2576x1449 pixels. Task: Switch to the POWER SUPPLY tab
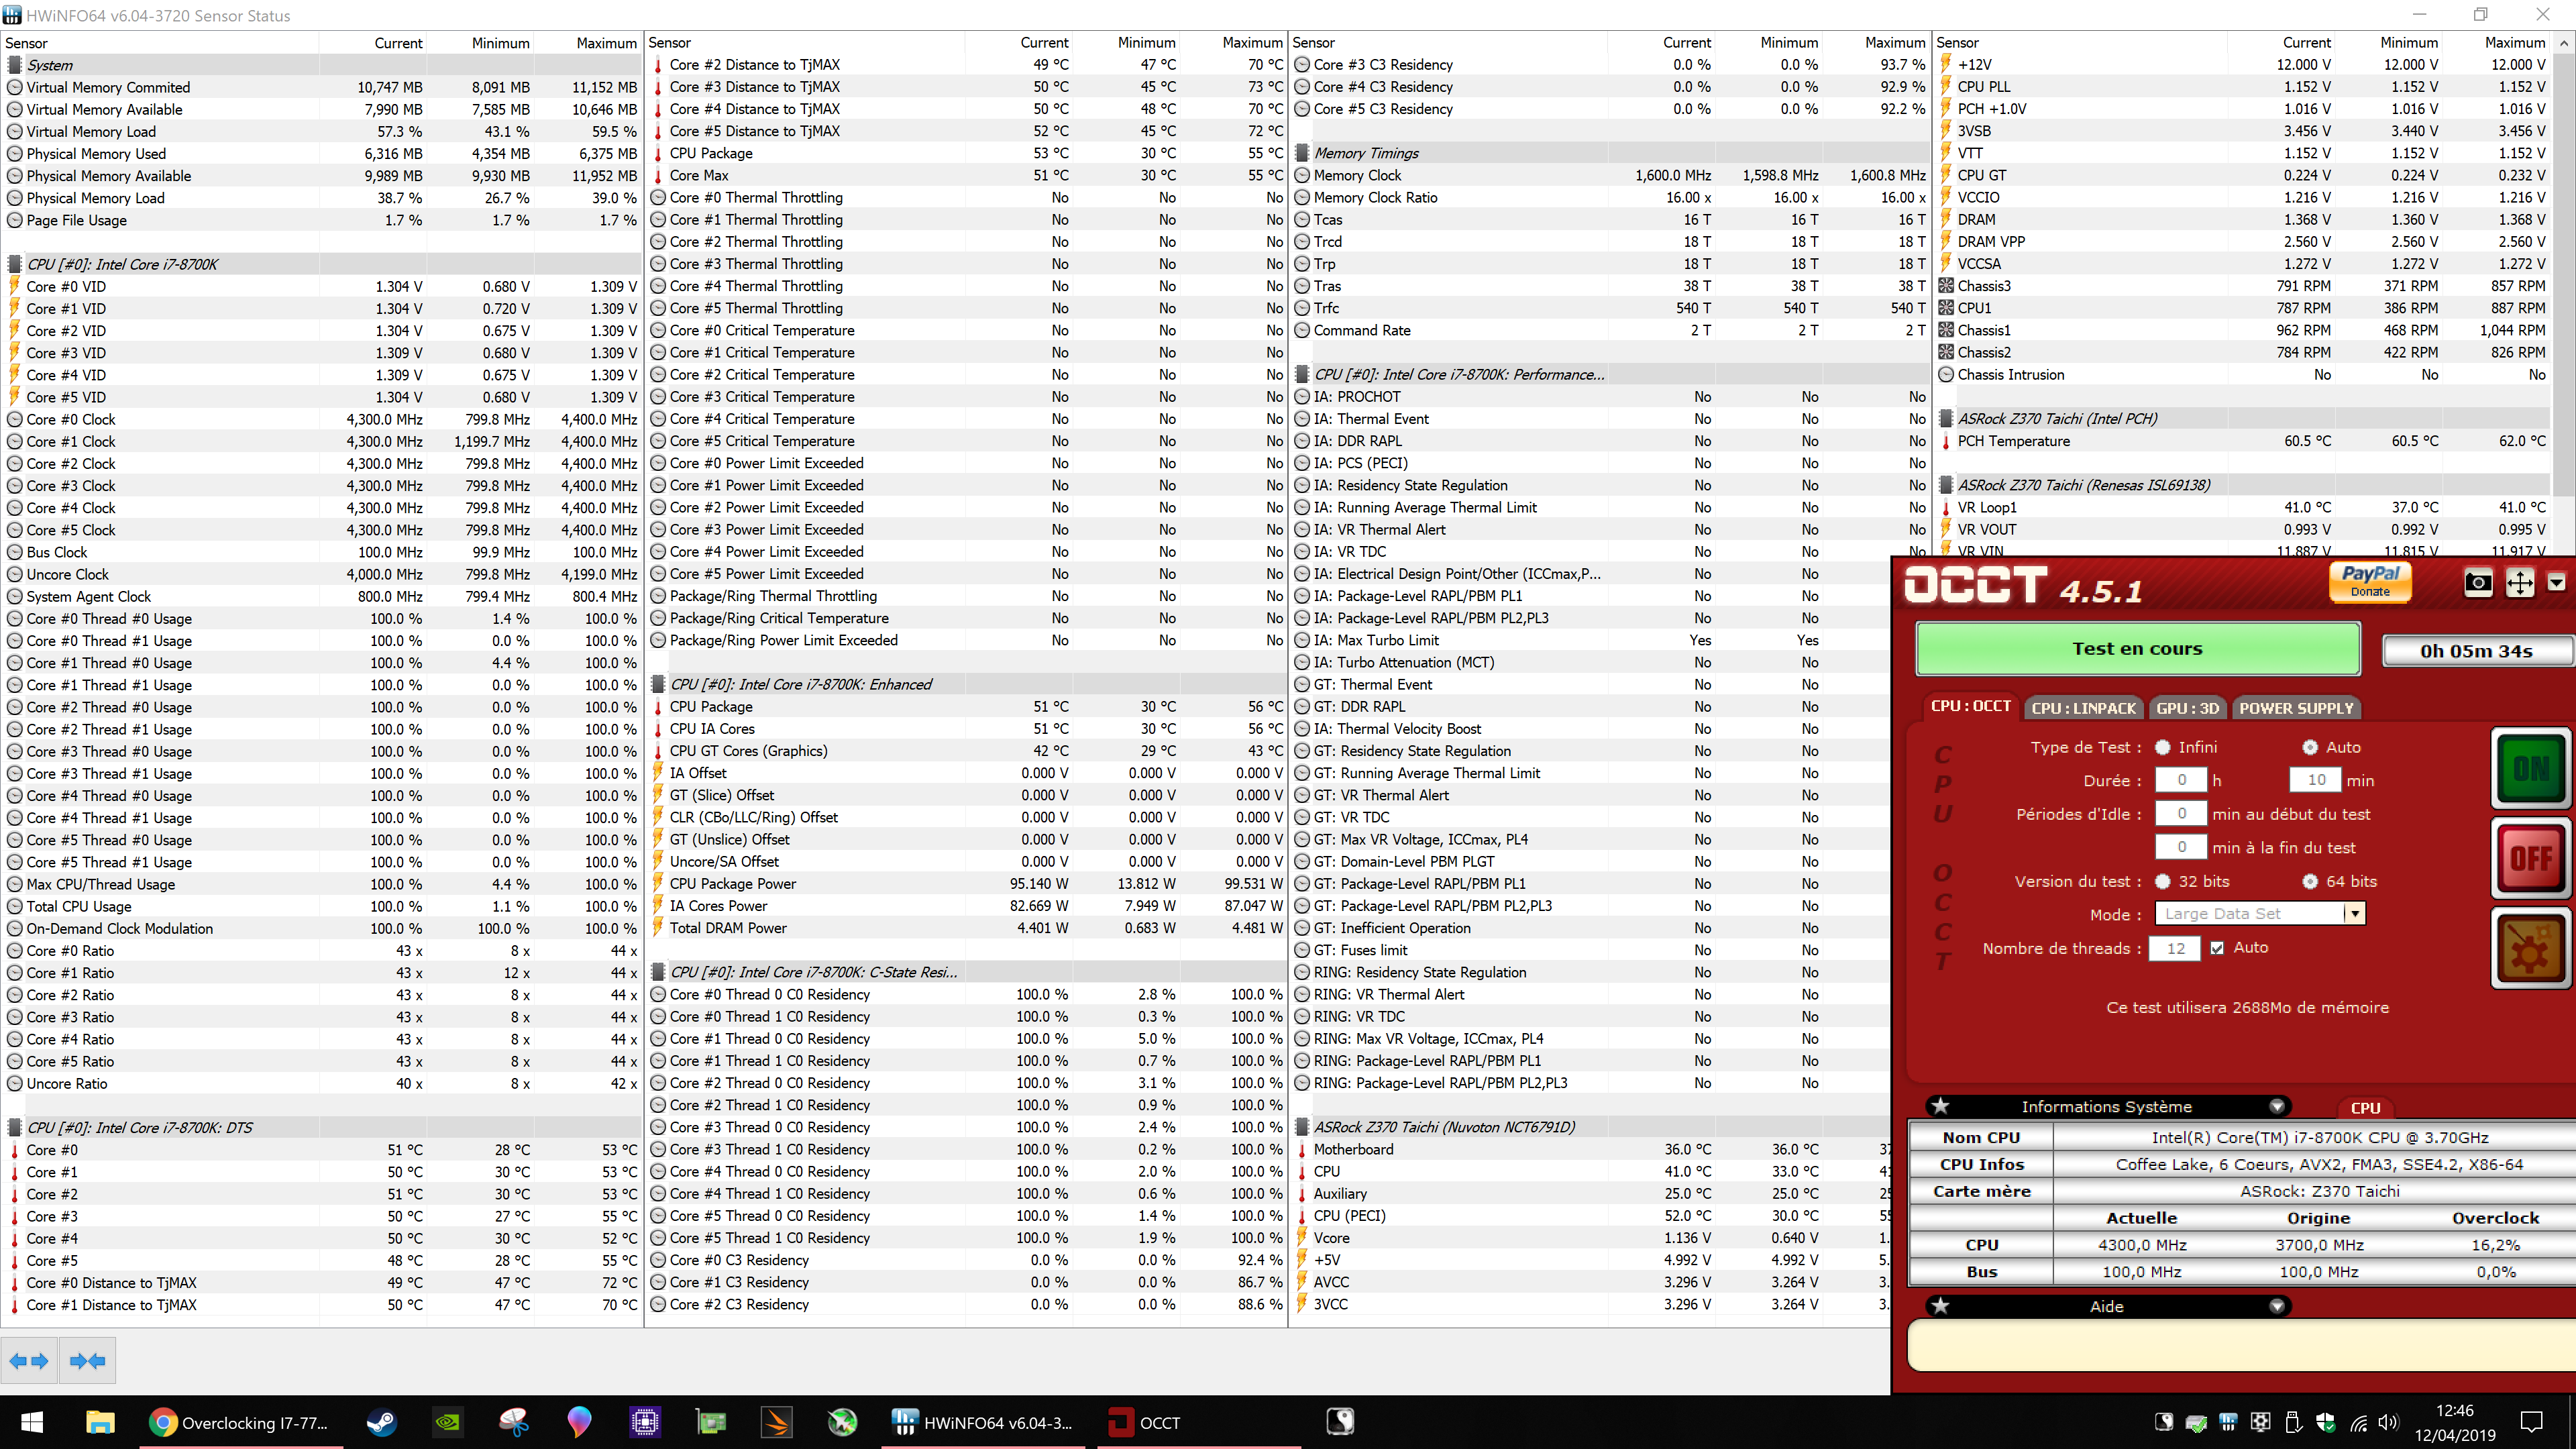click(2296, 708)
